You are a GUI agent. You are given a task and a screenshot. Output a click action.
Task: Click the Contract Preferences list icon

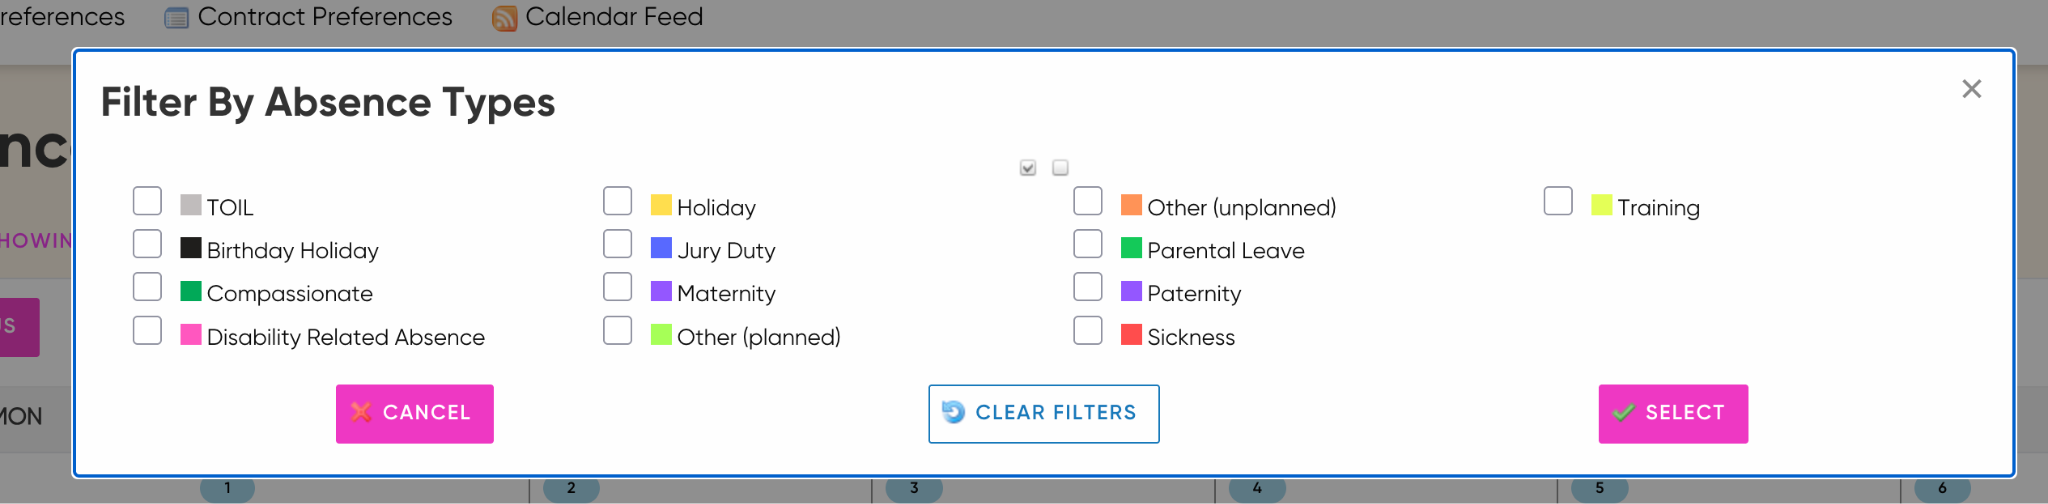point(176,18)
